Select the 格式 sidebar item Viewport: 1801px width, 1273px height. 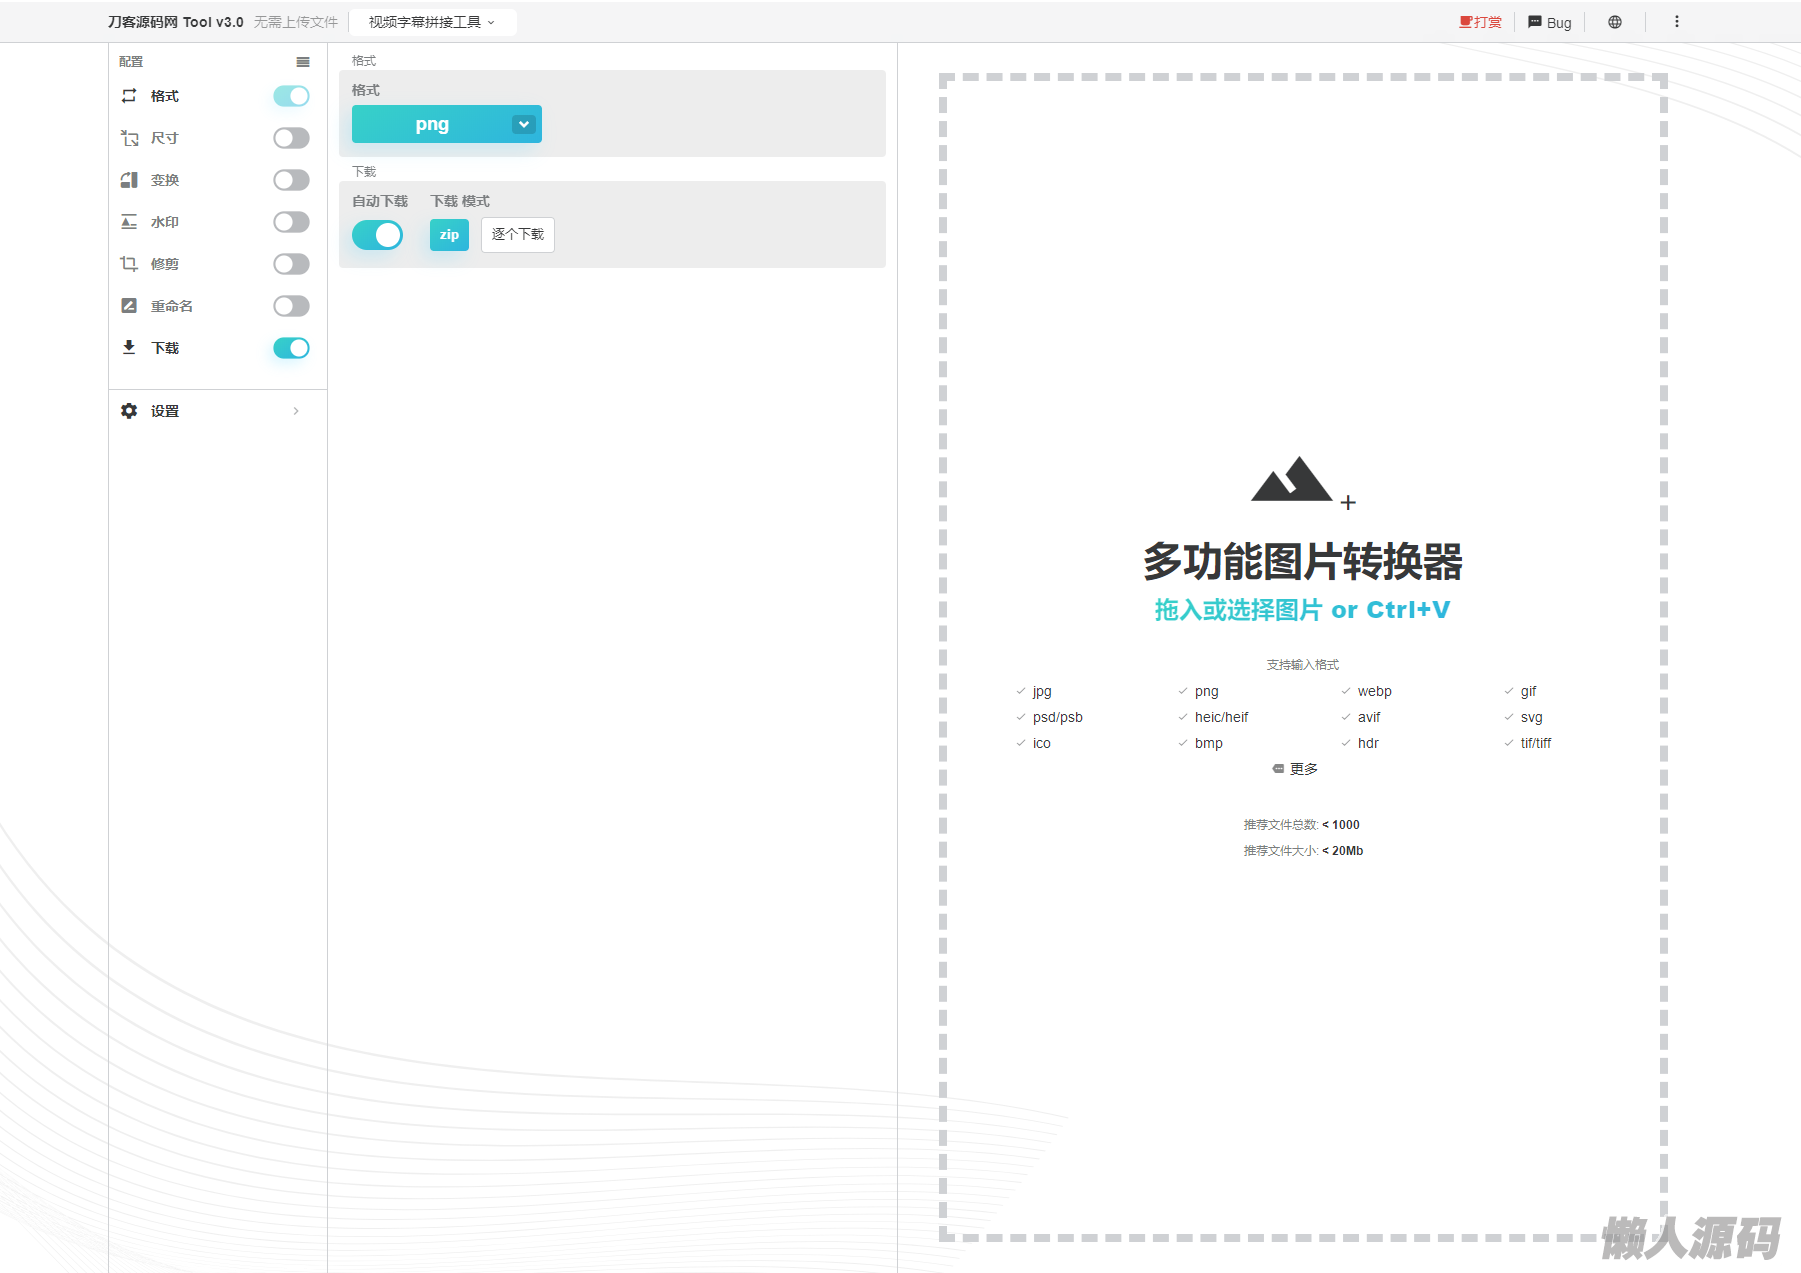click(165, 96)
